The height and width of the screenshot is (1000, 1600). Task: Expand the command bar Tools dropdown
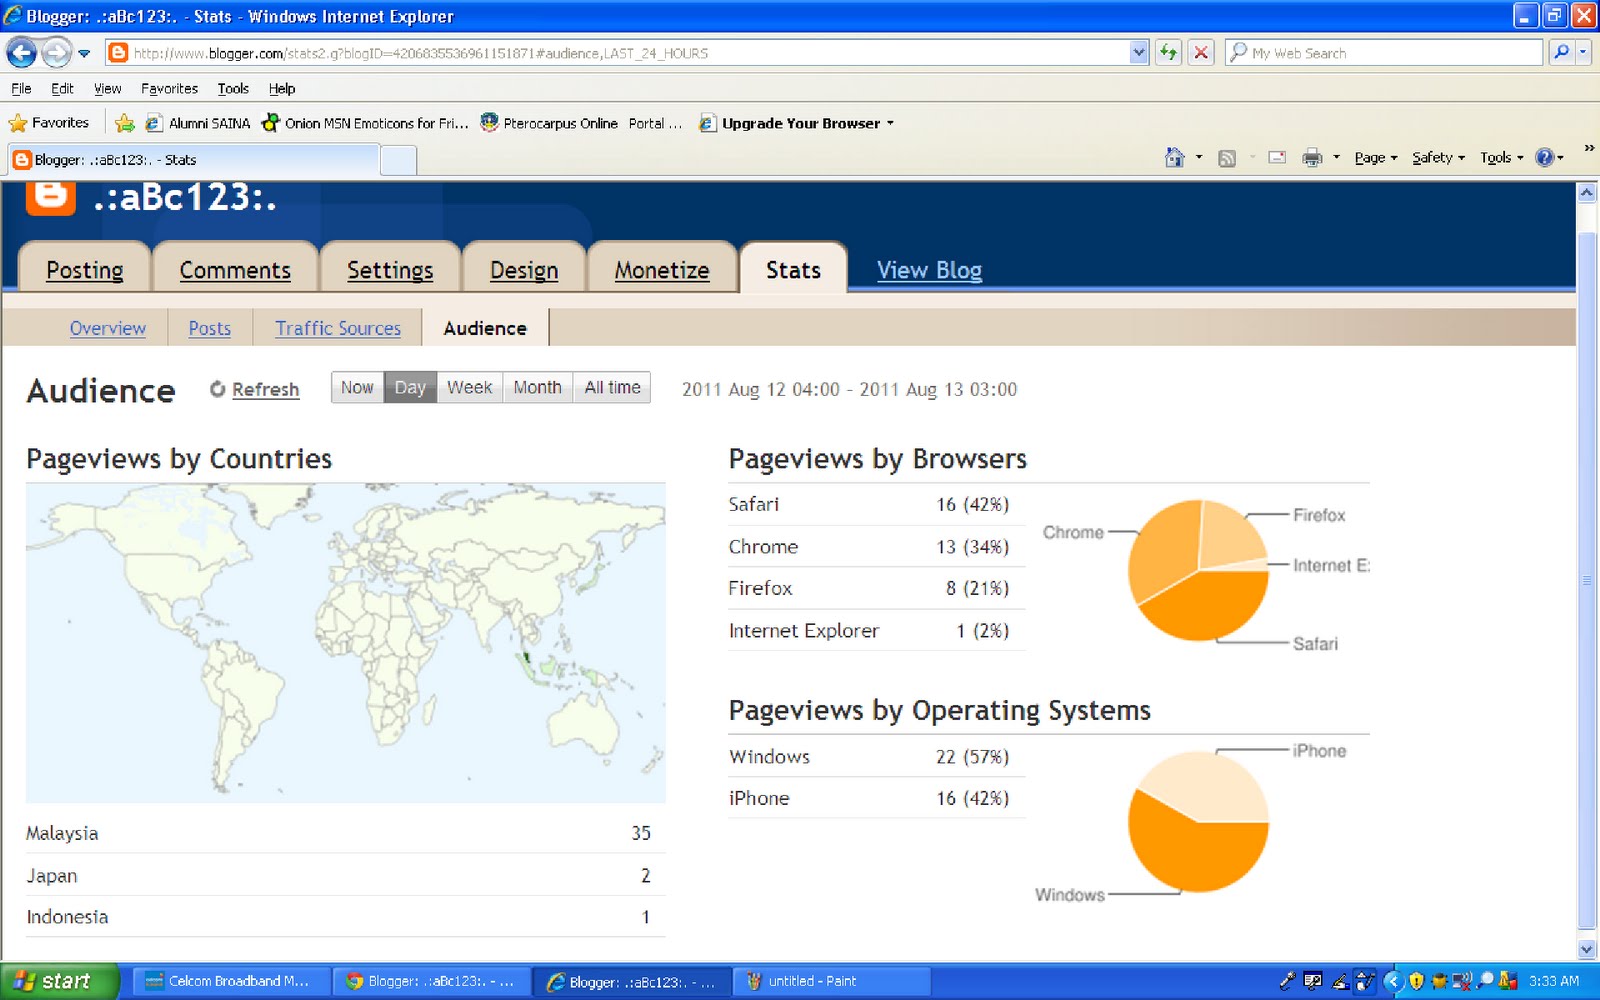click(1502, 158)
